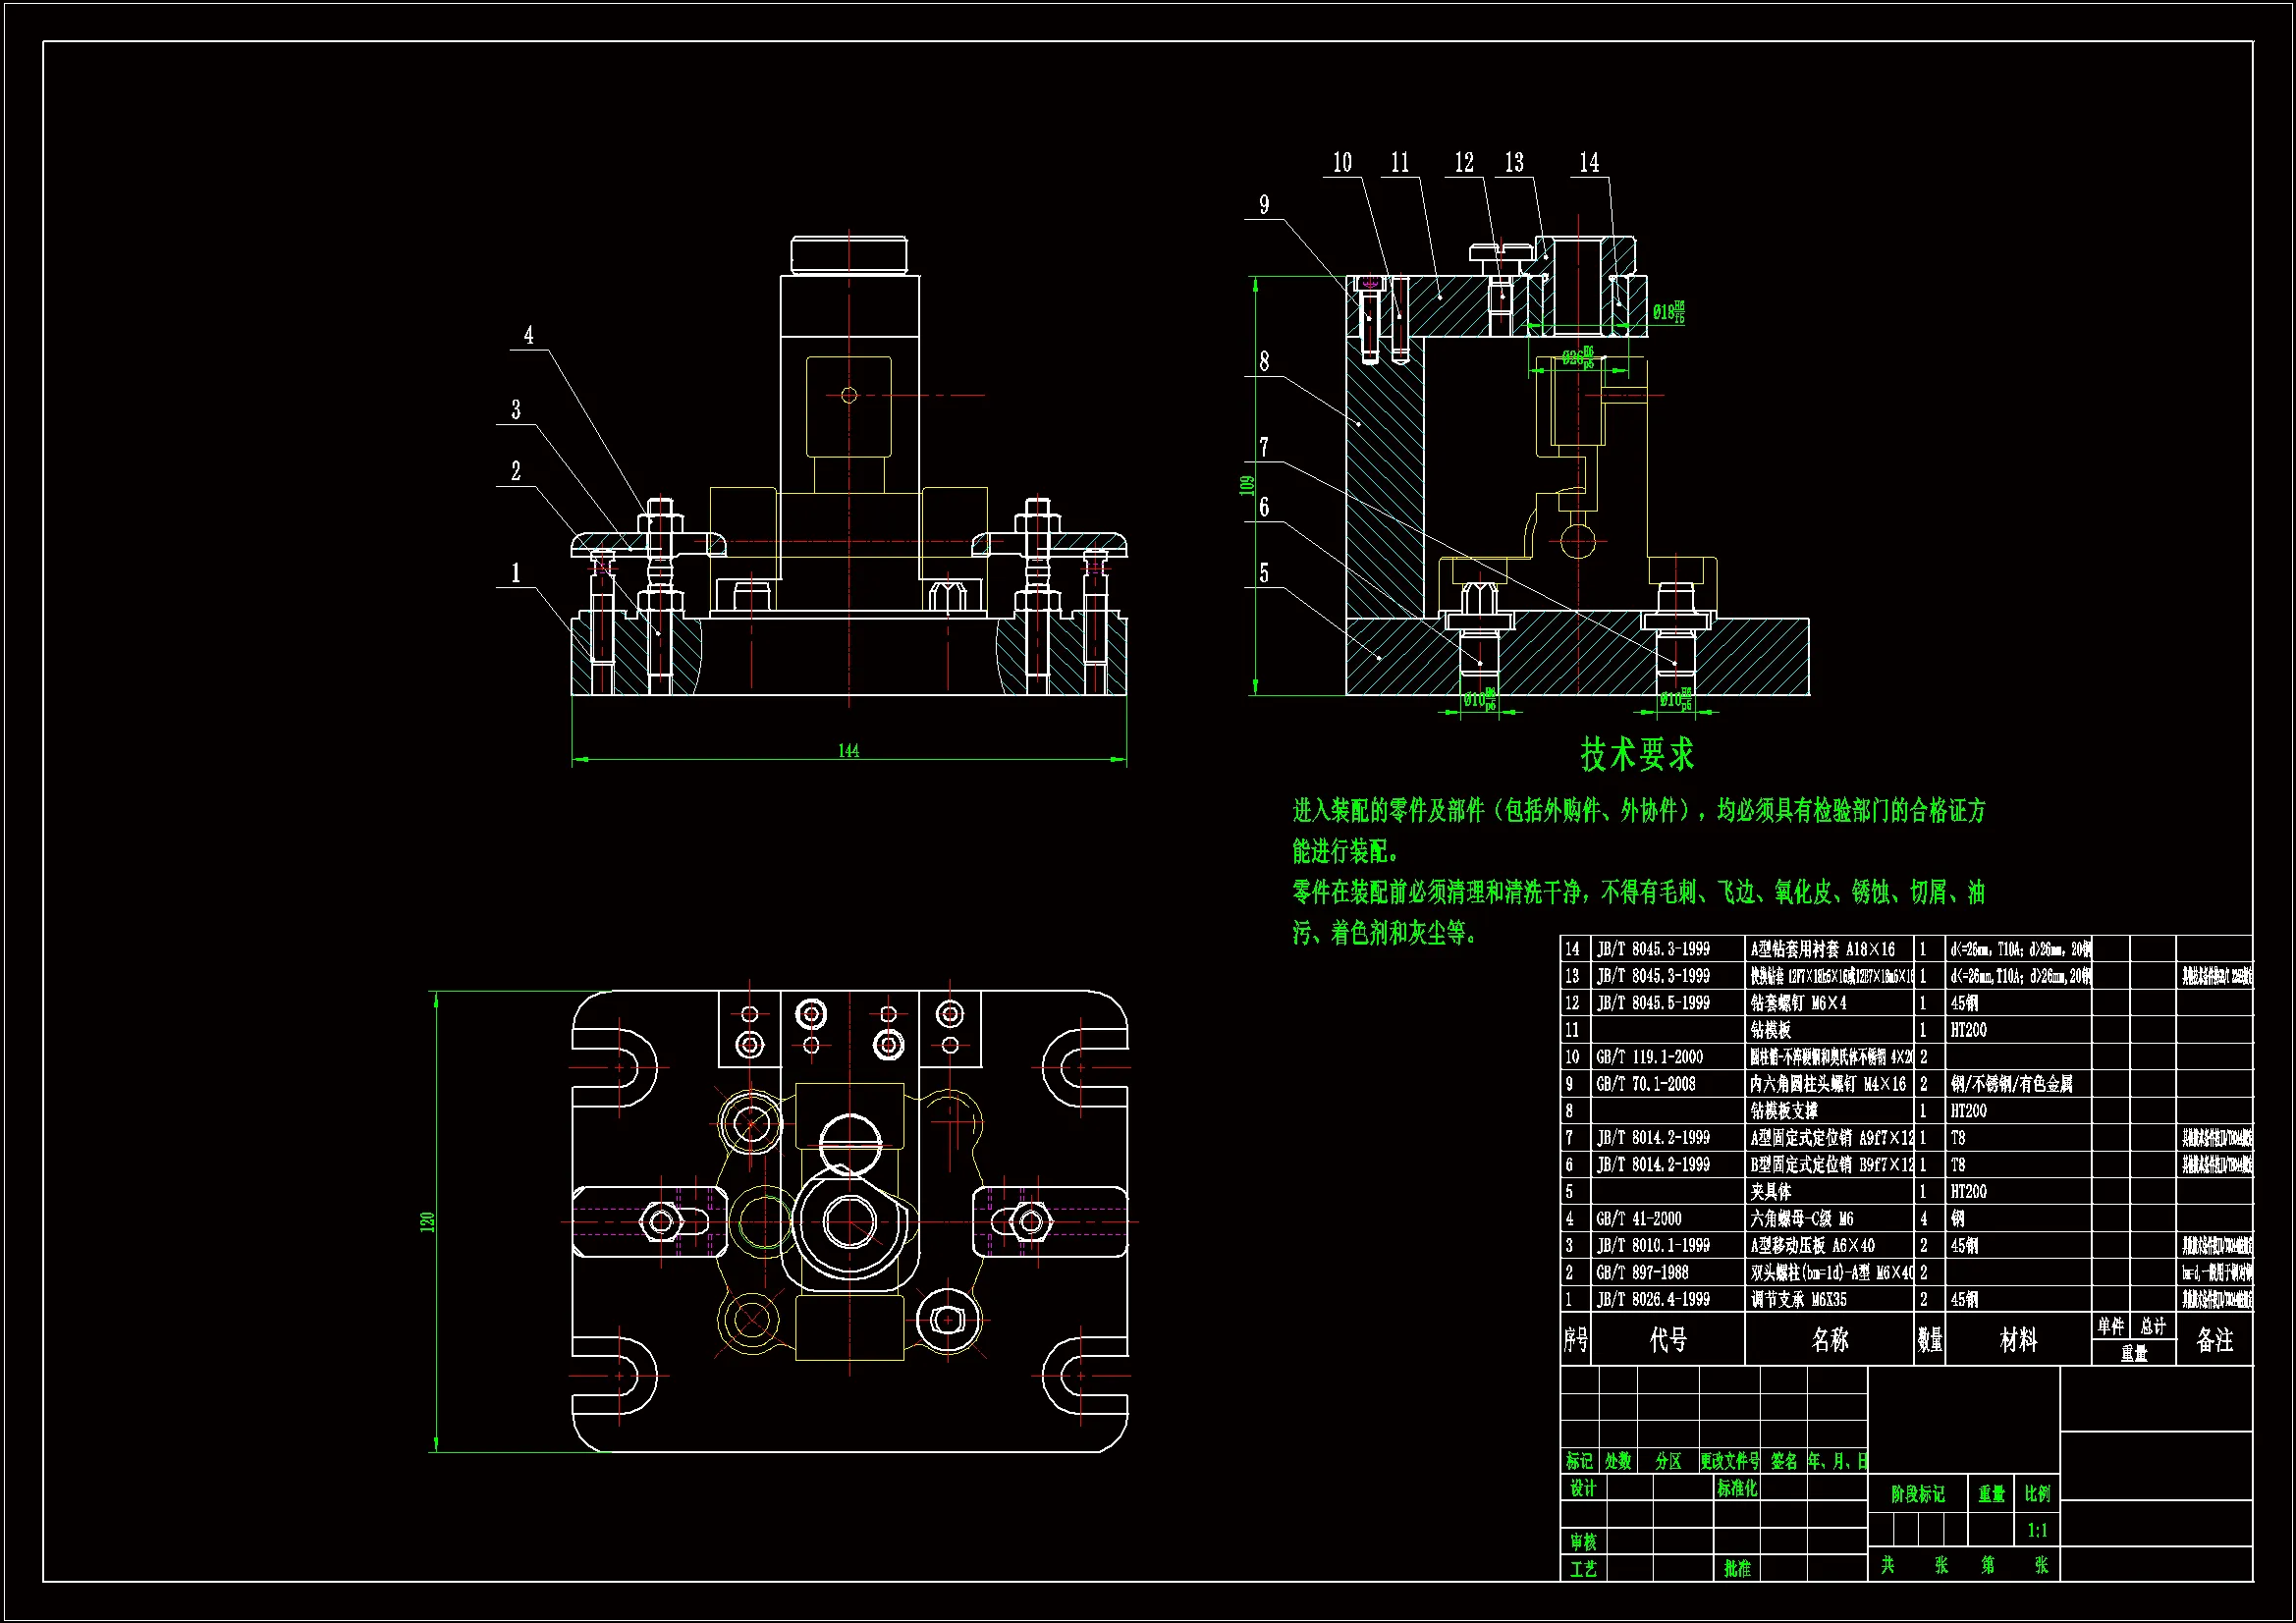This screenshot has height=1623, width=2296.
Task: Click the 材料 column header cell
Action: click(x=2018, y=1340)
